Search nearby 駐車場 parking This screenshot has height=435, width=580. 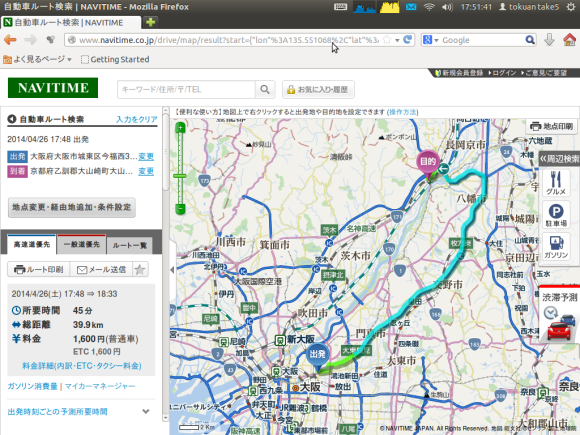556,215
